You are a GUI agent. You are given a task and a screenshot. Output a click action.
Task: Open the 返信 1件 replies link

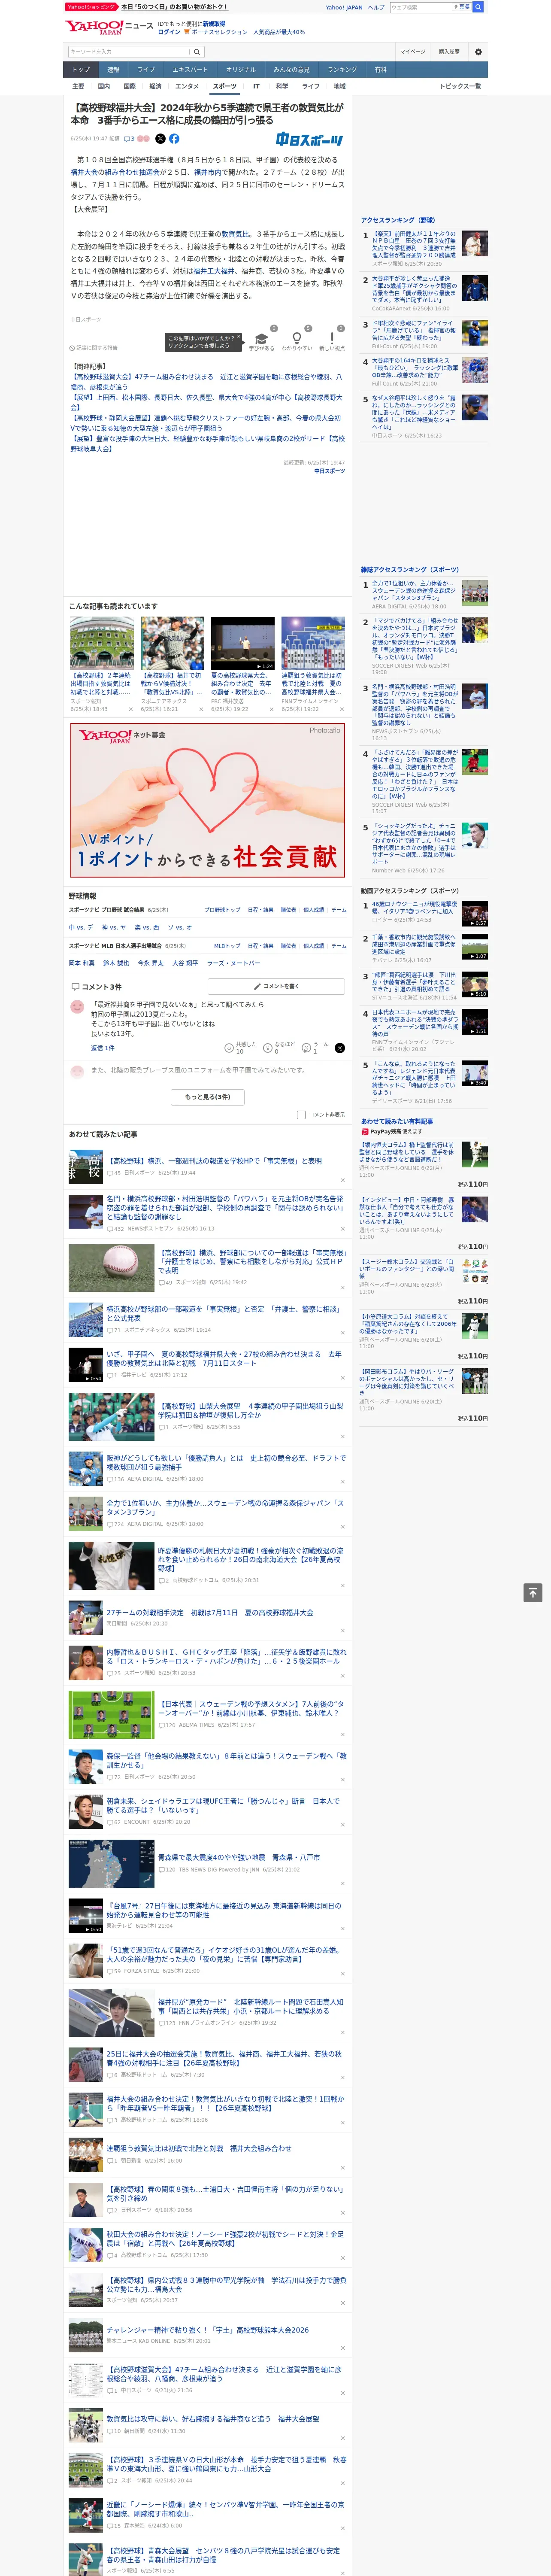click(x=103, y=1048)
